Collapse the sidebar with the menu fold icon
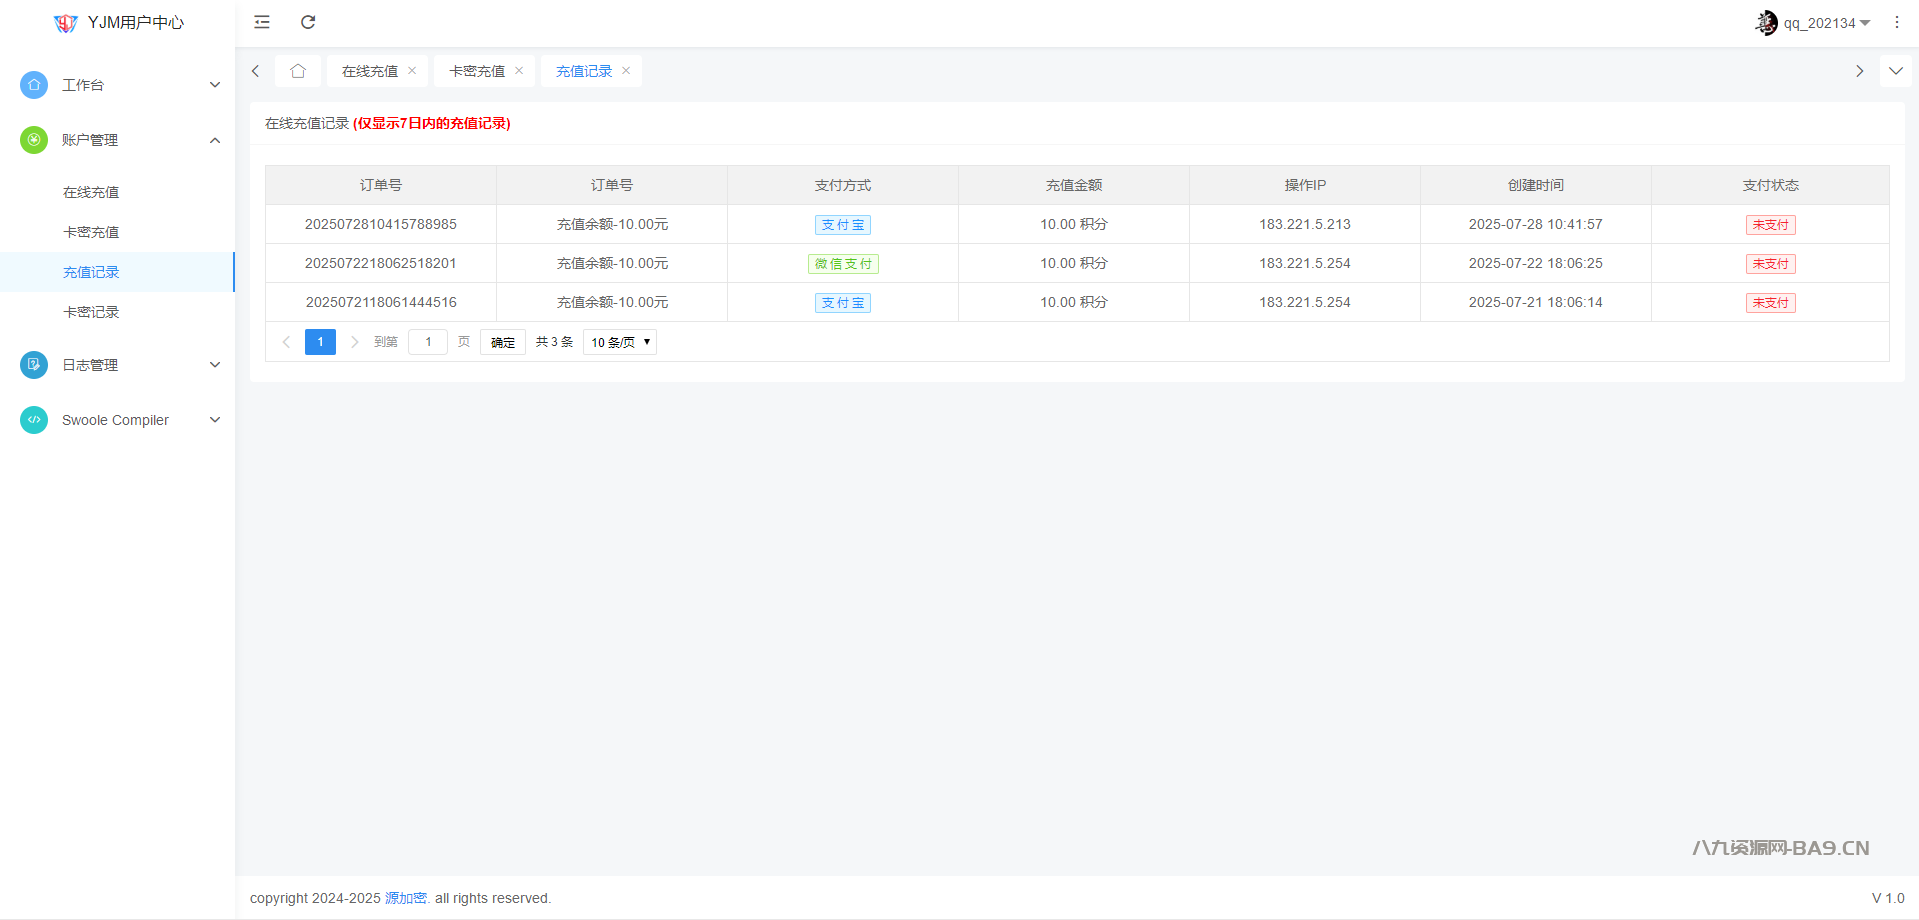The width and height of the screenshot is (1919, 920). [x=262, y=22]
